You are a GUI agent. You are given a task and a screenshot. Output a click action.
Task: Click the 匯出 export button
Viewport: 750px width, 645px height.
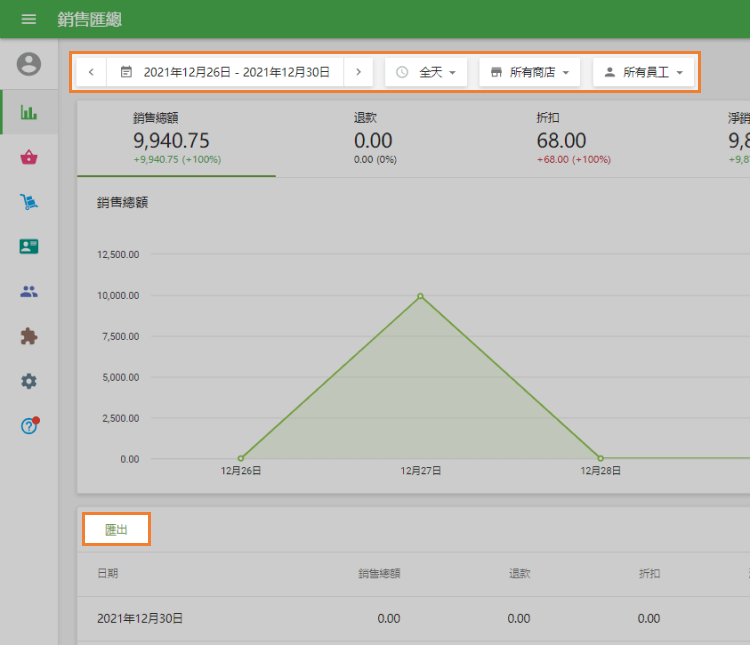[x=116, y=530]
